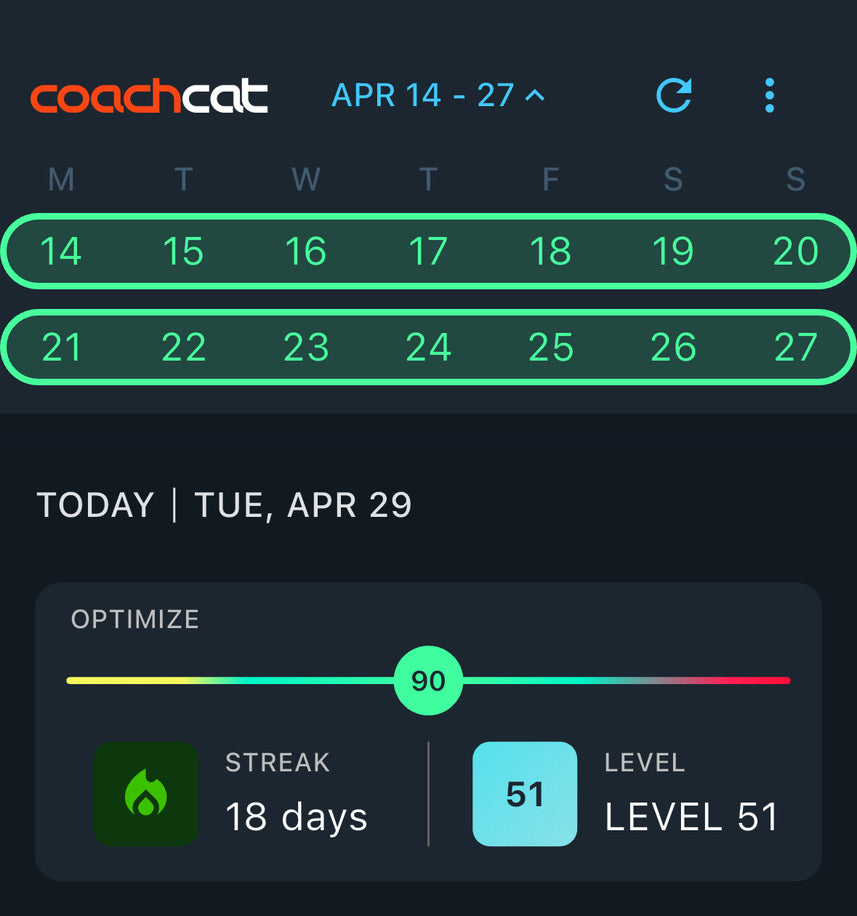This screenshot has height=916, width=857.
Task: Click the CoachCat logo
Action: [x=148, y=95]
